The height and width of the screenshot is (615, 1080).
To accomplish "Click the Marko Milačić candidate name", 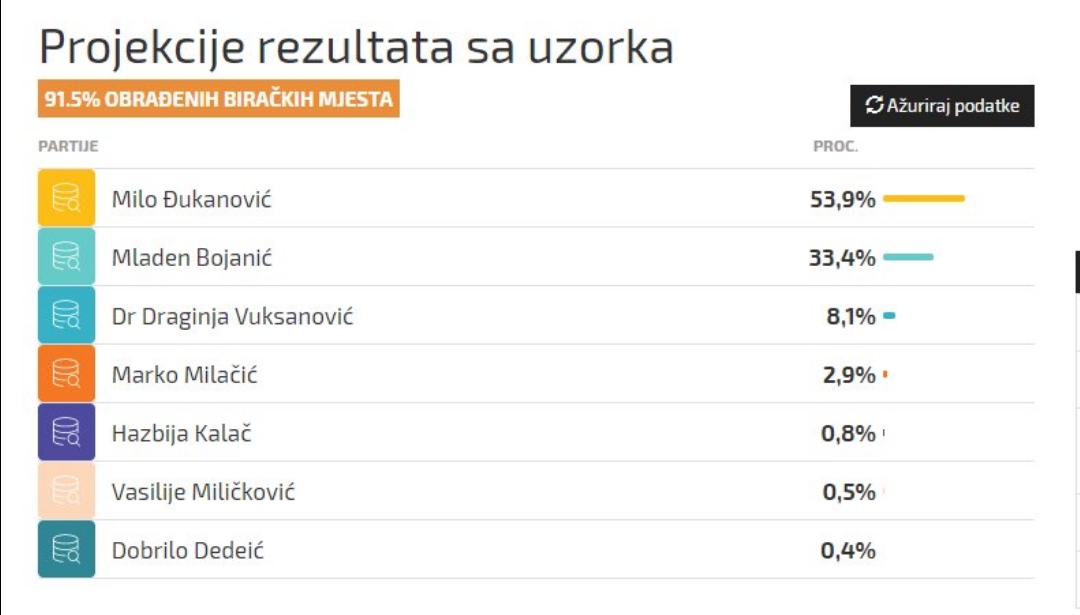I will coord(185,375).
